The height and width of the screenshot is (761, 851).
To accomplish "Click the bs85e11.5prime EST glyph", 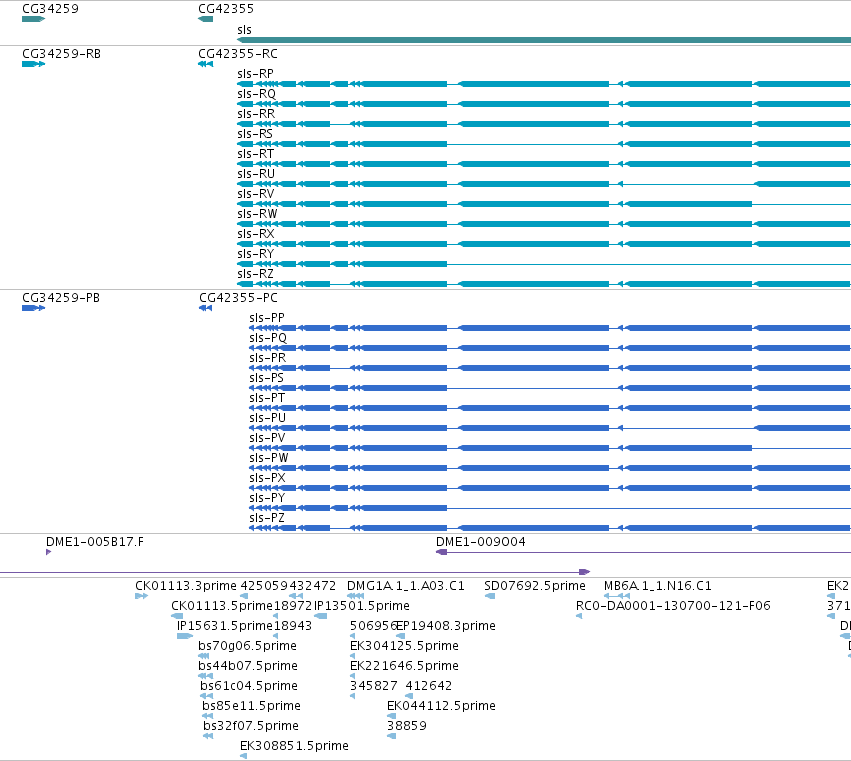I will [x=207, y=716].
